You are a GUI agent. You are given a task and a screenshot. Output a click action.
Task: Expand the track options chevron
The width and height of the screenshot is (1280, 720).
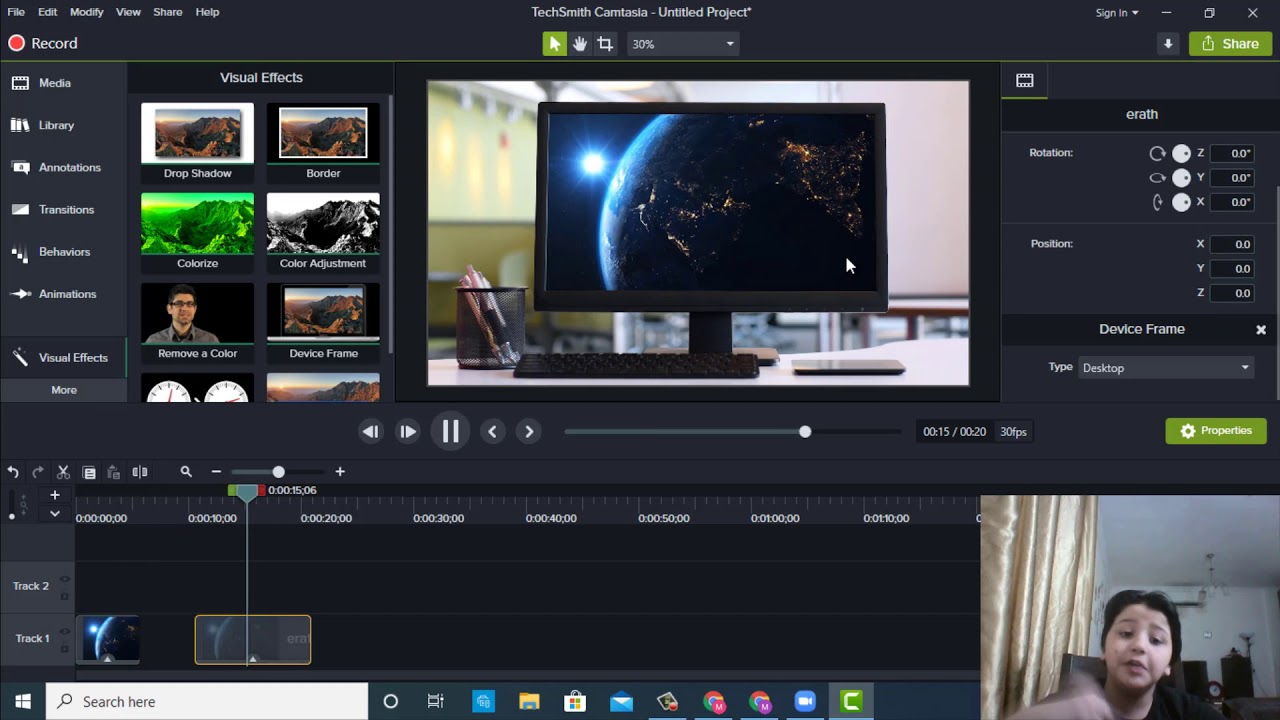click(55, 514)
